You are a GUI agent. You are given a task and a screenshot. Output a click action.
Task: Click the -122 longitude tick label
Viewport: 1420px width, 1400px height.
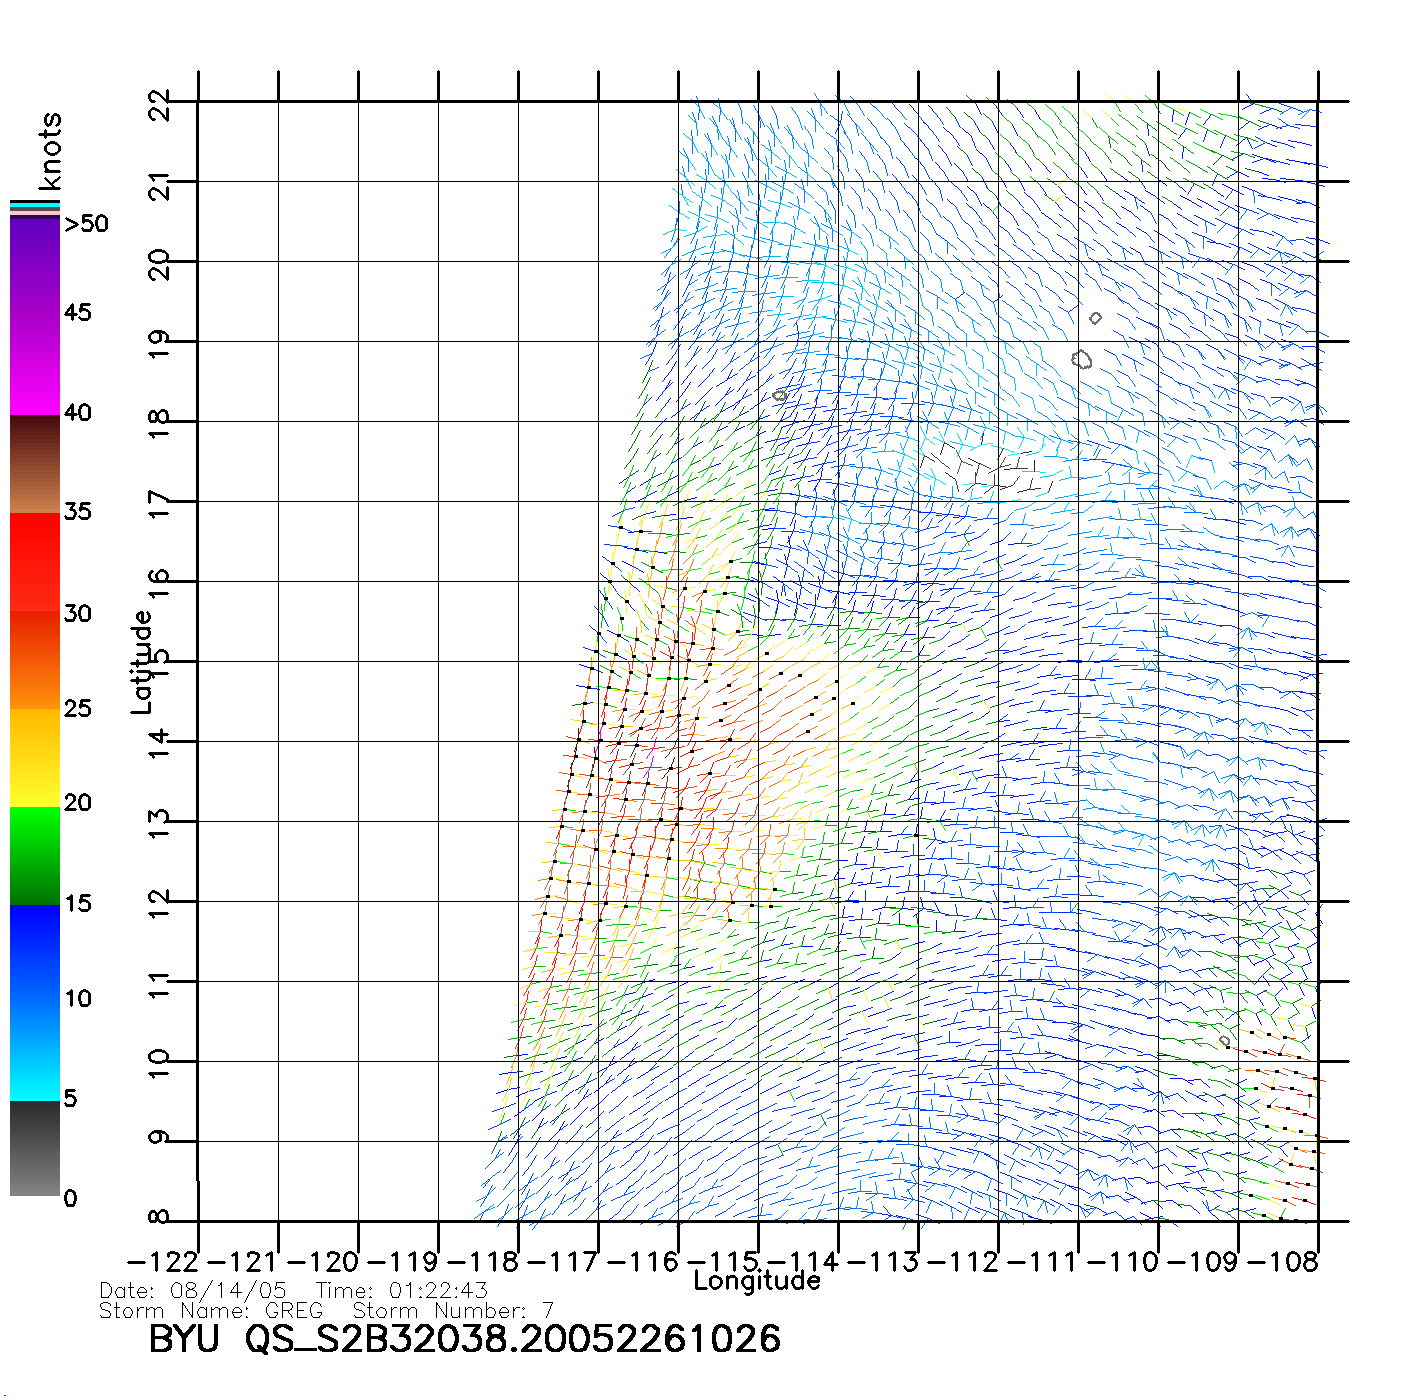(164, 1261)
